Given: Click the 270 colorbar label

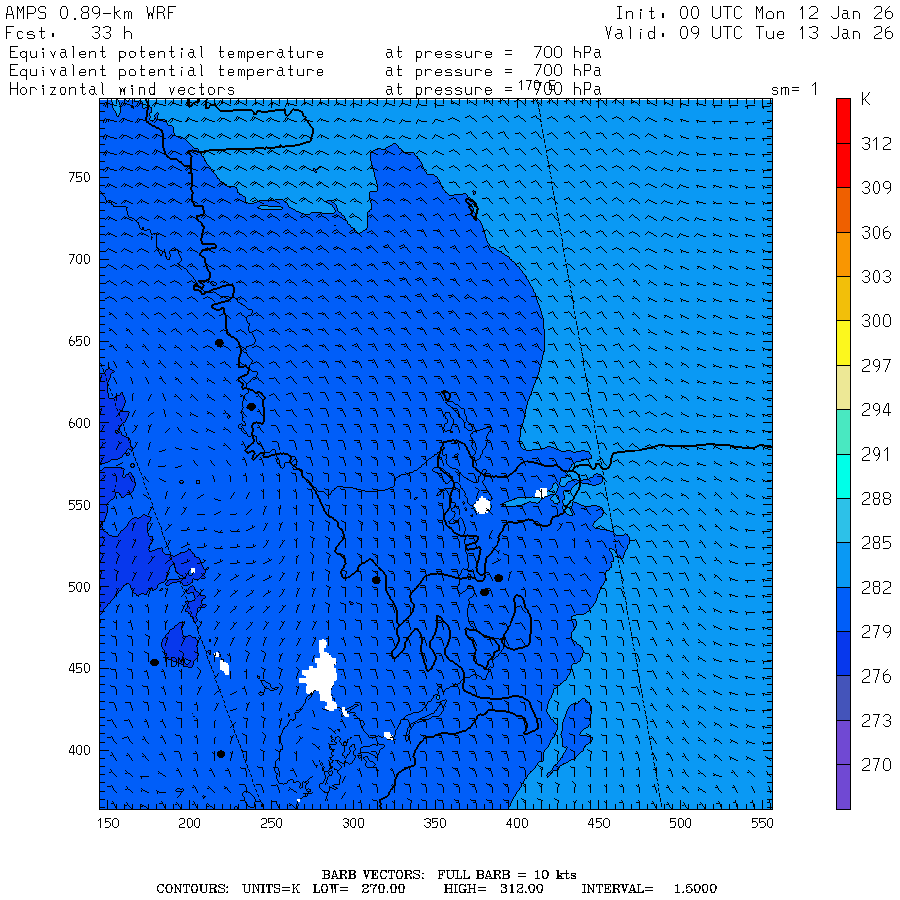Looking at the screenshot, I should [x=876, y=765].
